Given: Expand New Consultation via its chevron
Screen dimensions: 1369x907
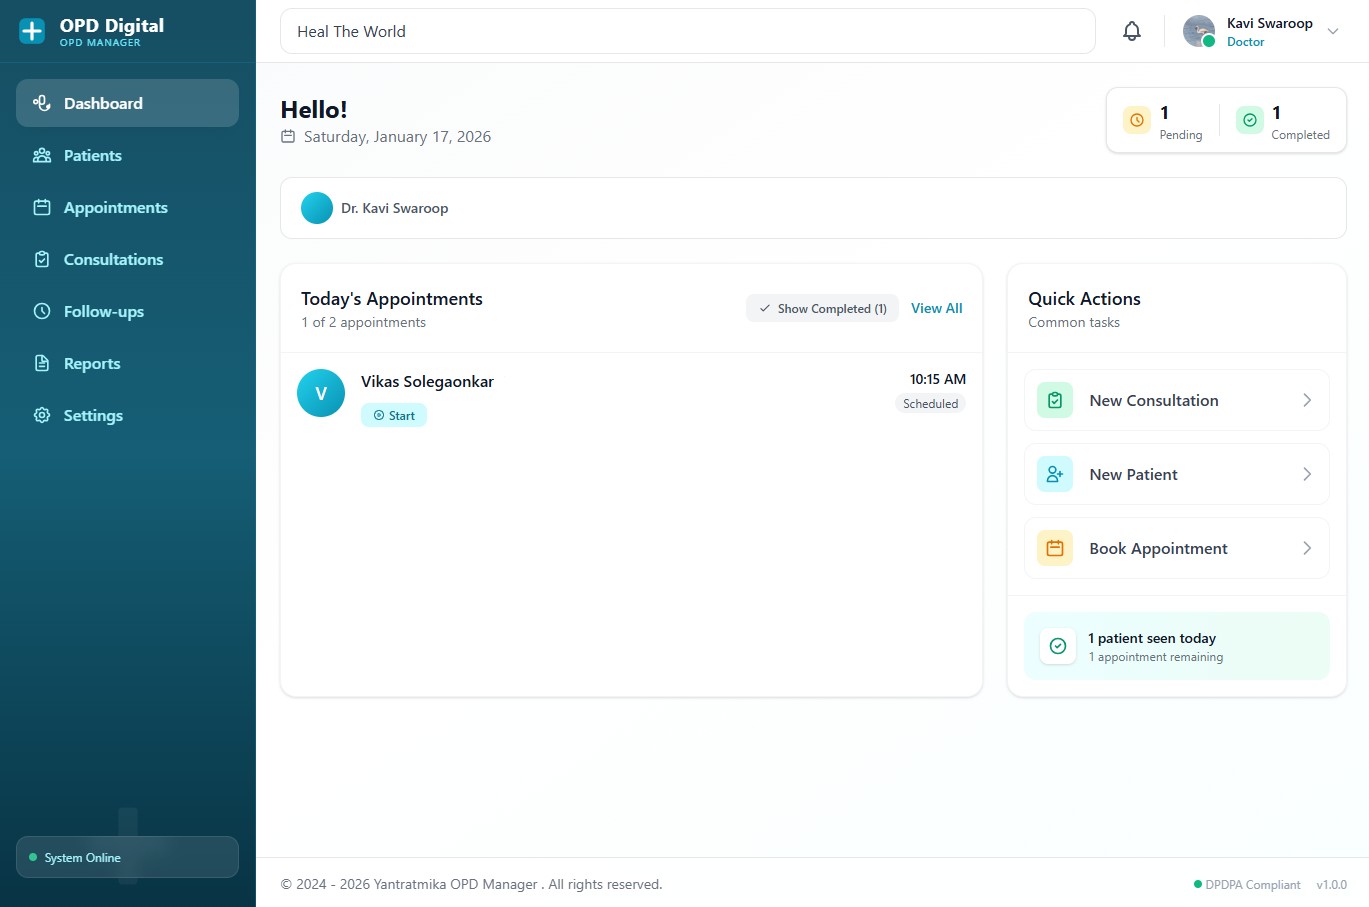Looking at the screenshot, I should [1307, 399].
